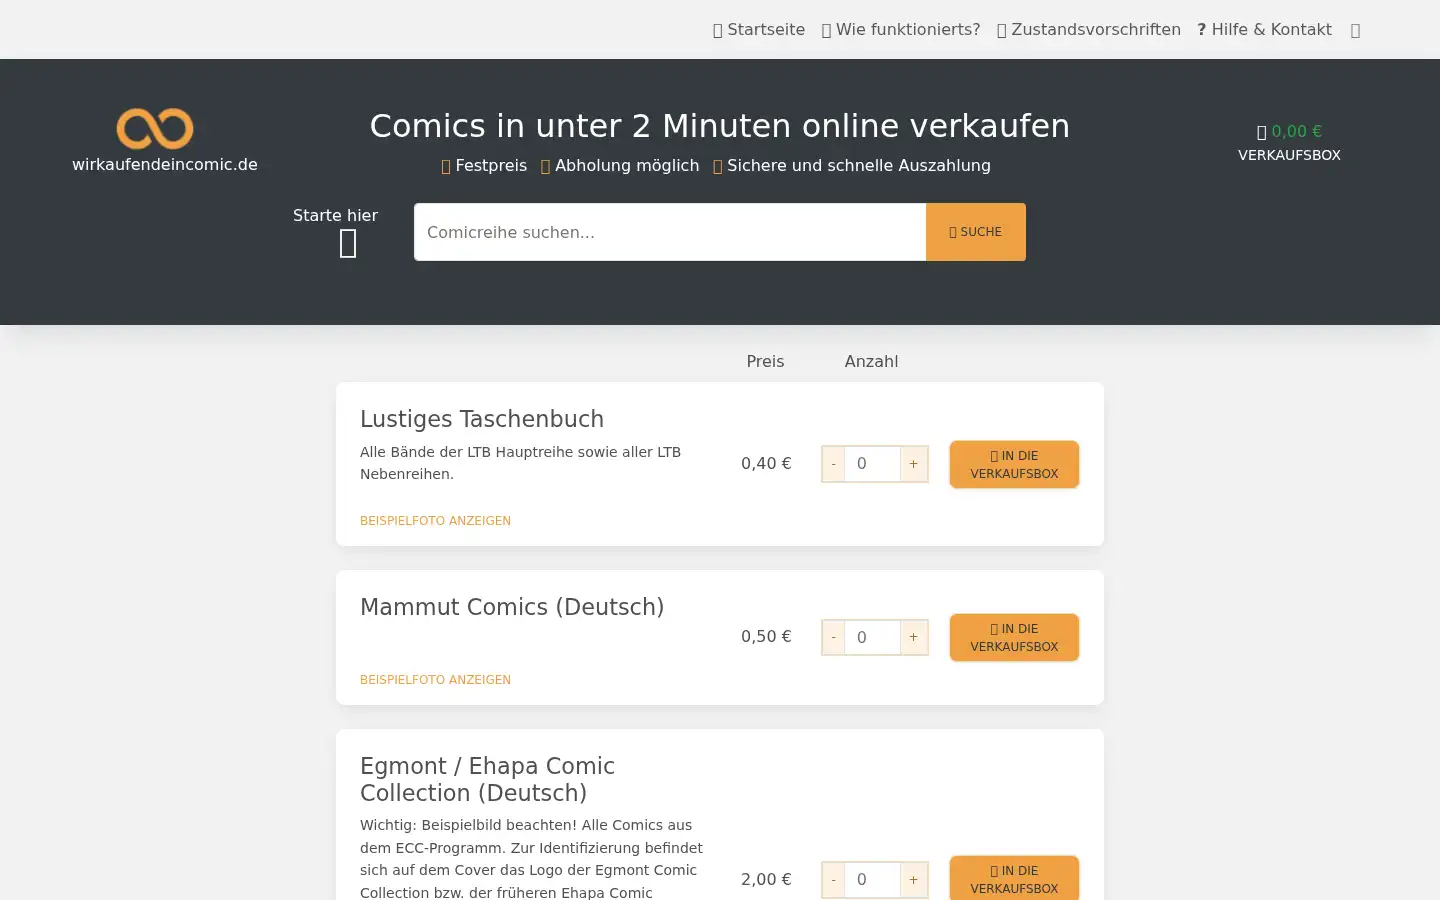The height and width of the screenshot is (900, 1440).
Task: Click the 'Egmont / Ehapa Comic Collection' title
Action: point(487,779)
